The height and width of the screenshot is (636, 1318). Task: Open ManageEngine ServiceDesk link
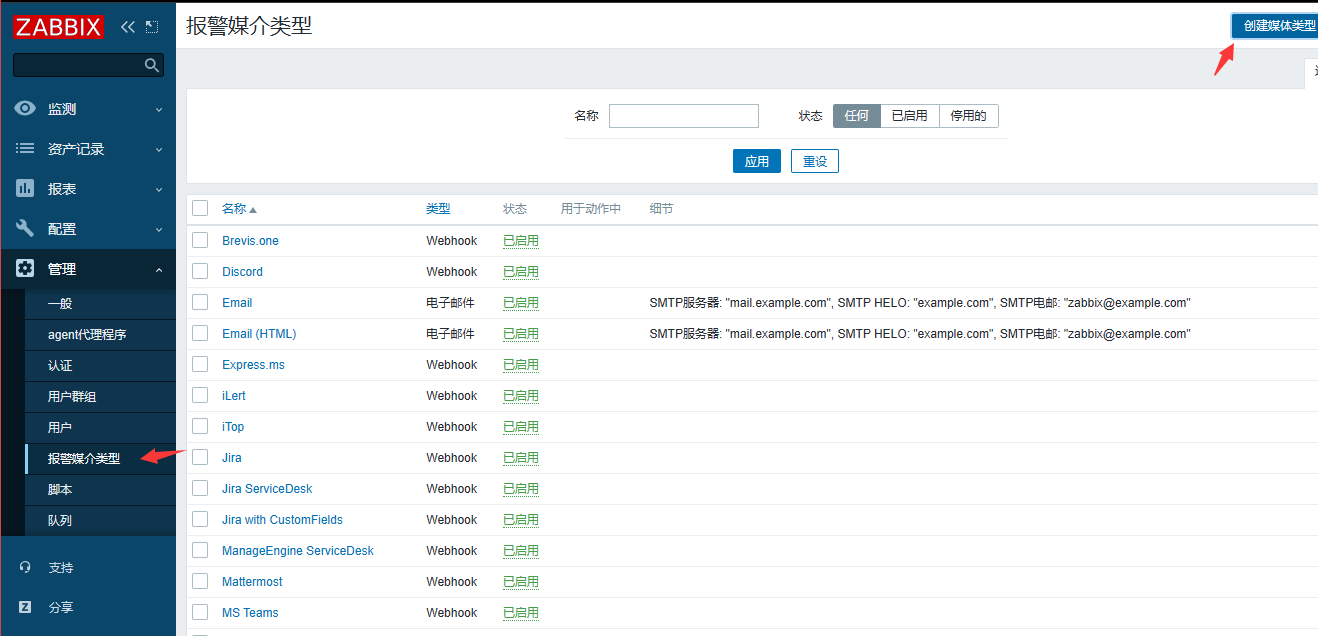(298, 550)
